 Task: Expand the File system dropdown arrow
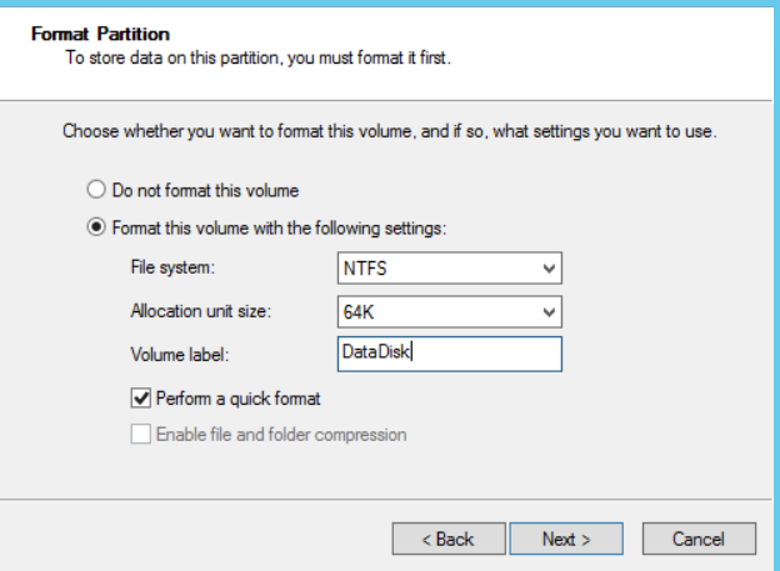point(549,269)
